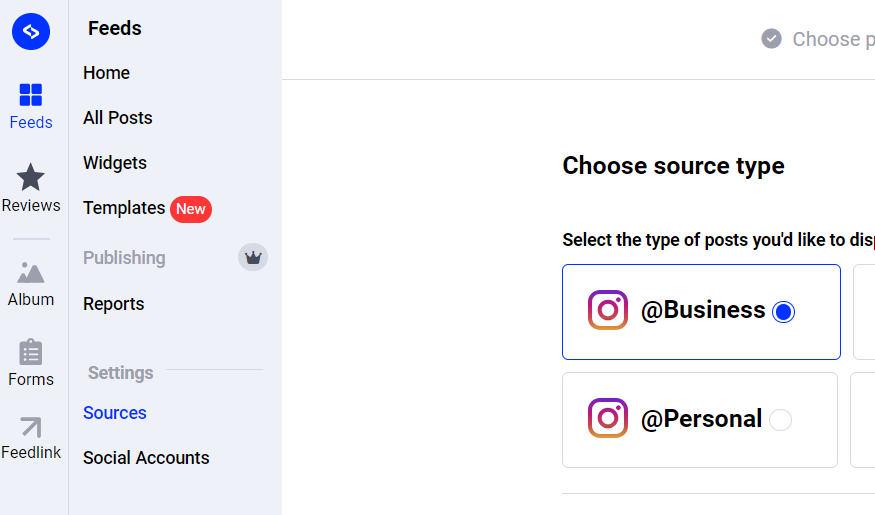Select the @Business radio button
The image size is (875, 515).
point(784,312)
